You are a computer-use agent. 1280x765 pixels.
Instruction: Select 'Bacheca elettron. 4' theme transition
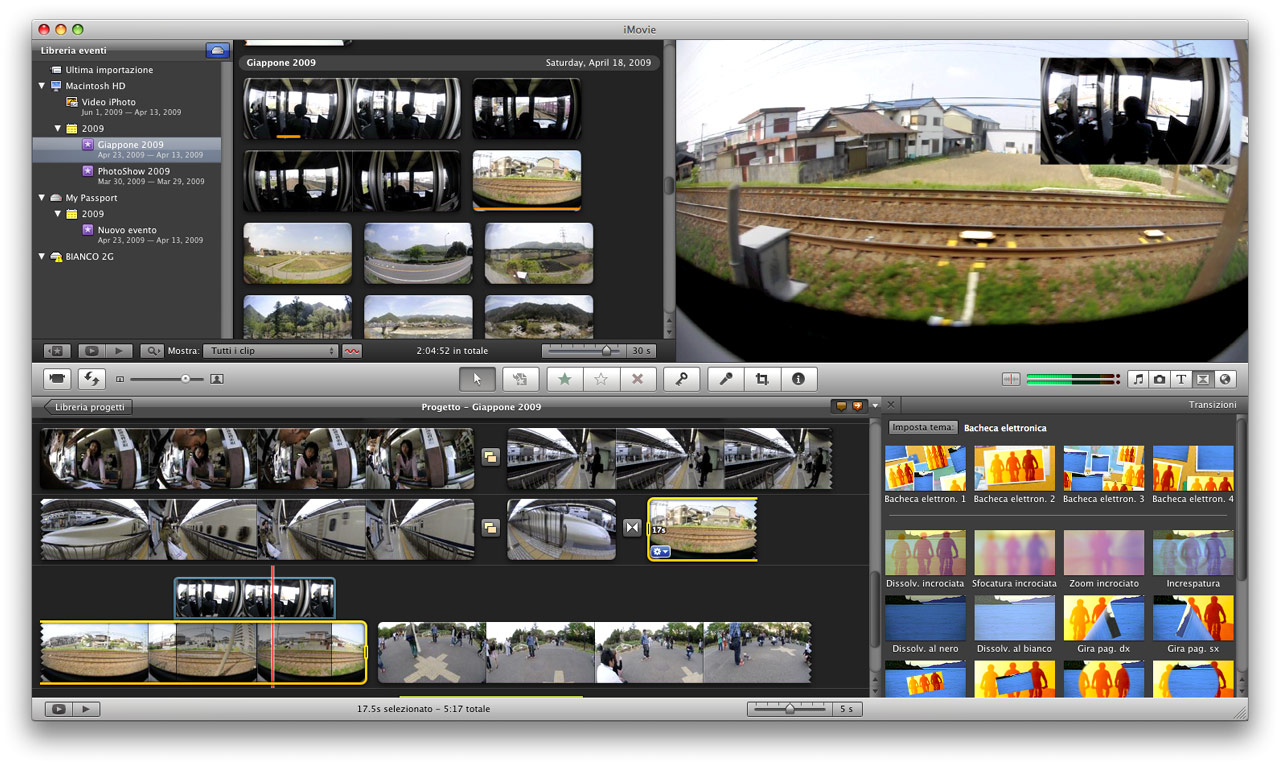click(x=1193, y=475)
